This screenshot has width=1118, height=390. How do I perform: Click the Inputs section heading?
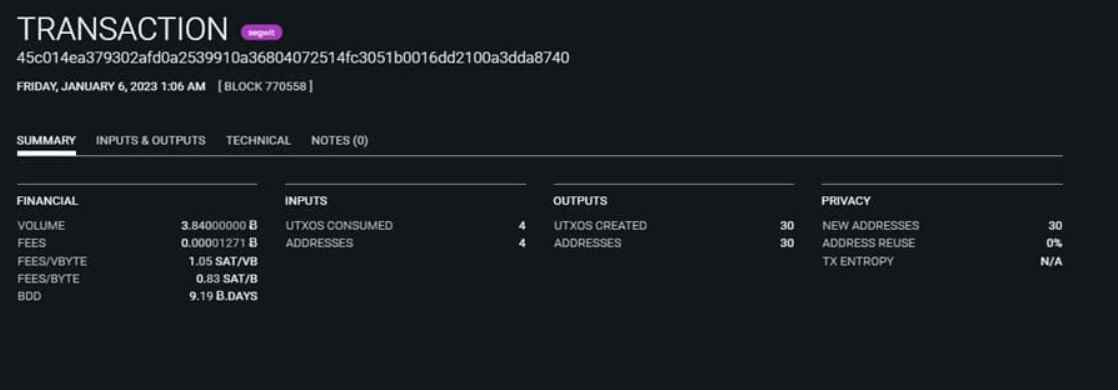point(306,201)
